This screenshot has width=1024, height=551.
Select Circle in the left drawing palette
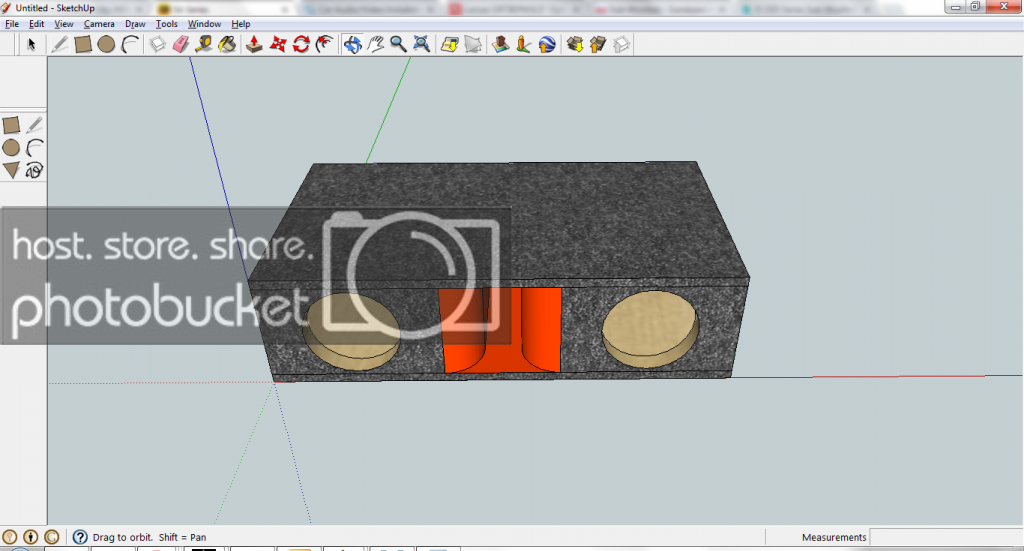coord(11,148)
